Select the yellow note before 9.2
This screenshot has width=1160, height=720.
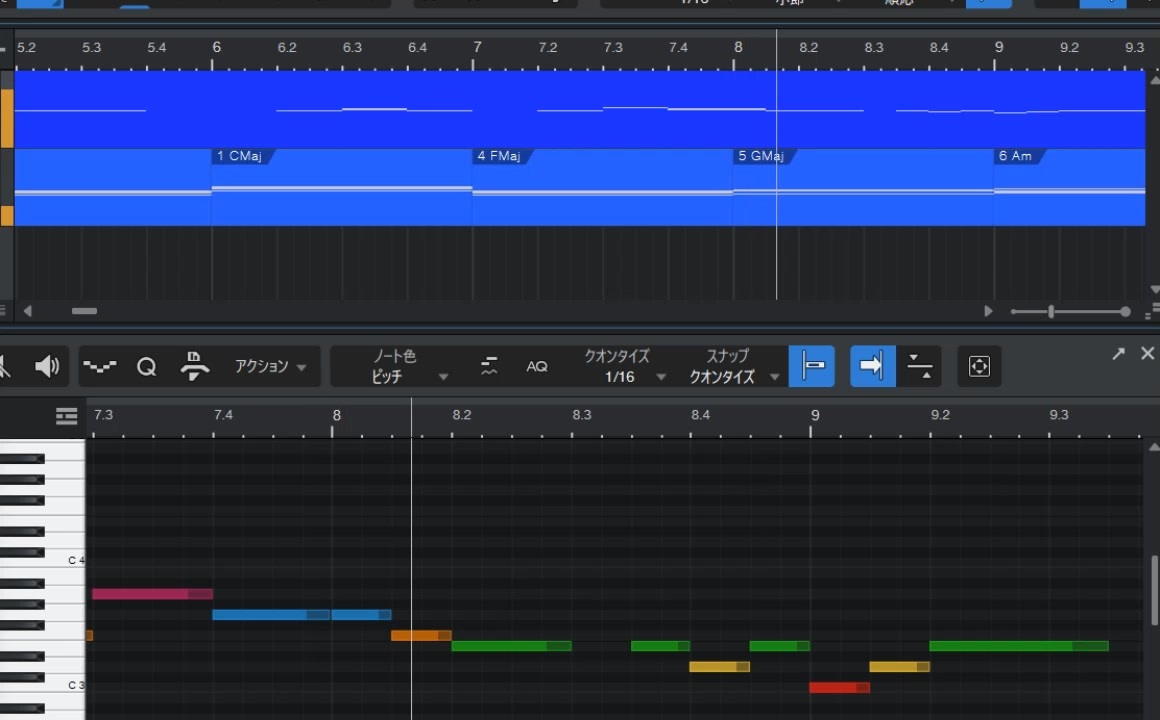point(900,667)
